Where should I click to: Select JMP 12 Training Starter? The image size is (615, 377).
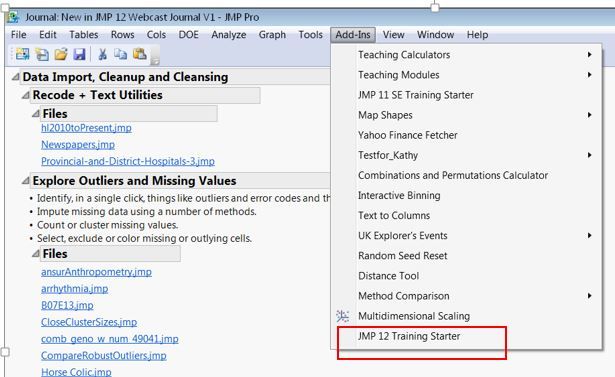467,336
